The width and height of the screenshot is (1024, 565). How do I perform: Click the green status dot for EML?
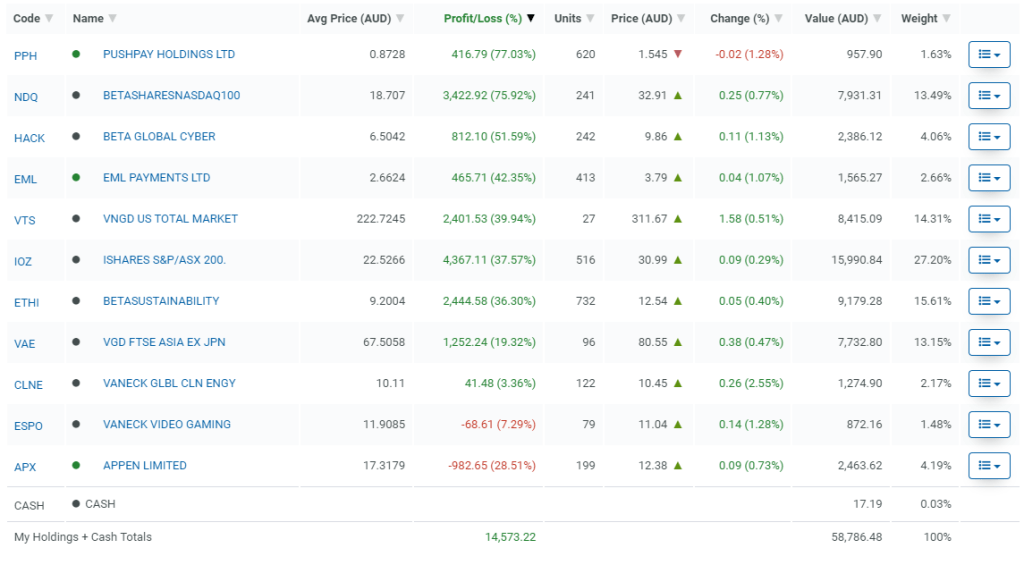(x=76, y=178)
